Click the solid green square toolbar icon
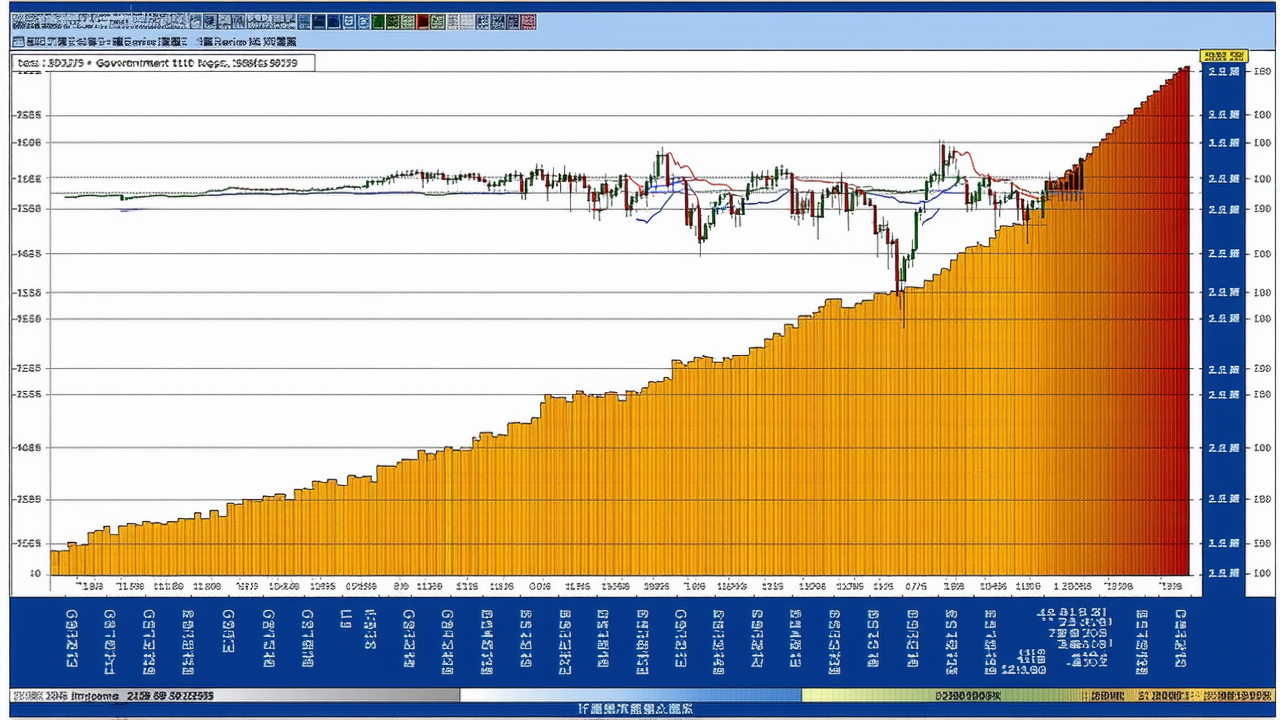 378,21
